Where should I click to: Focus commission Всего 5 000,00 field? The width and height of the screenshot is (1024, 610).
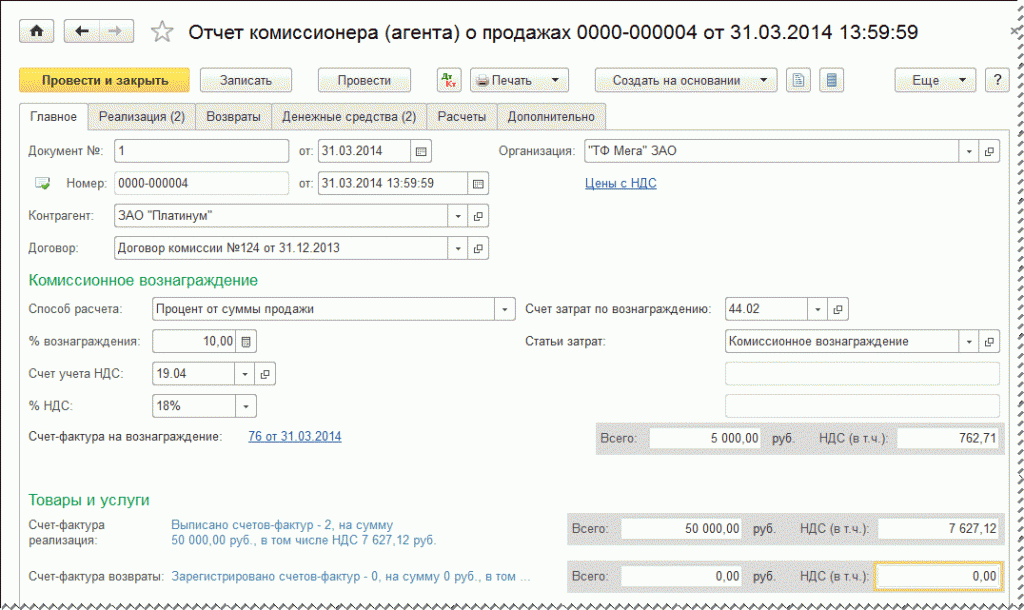pyautogui.click(x=705, y=438)
